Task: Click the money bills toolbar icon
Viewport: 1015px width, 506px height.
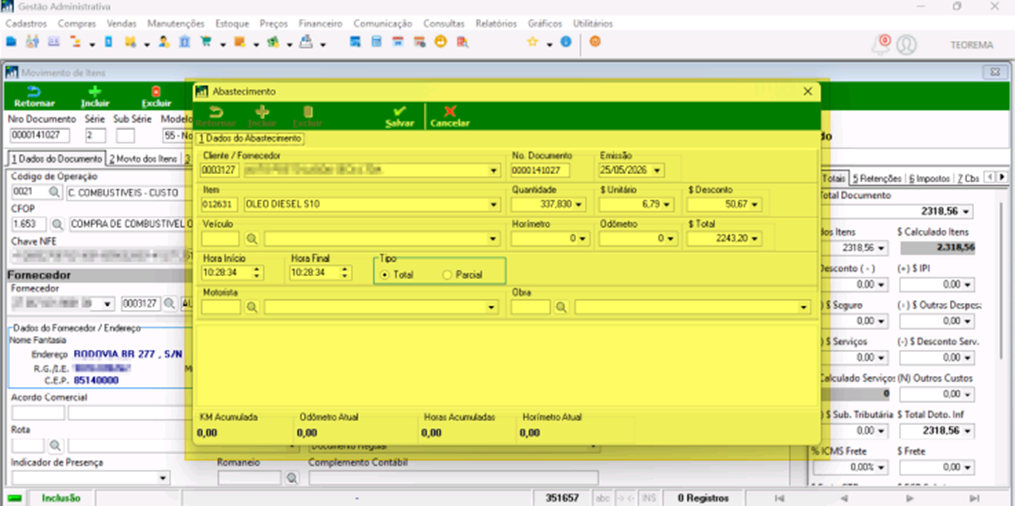Action: (274, 42)
